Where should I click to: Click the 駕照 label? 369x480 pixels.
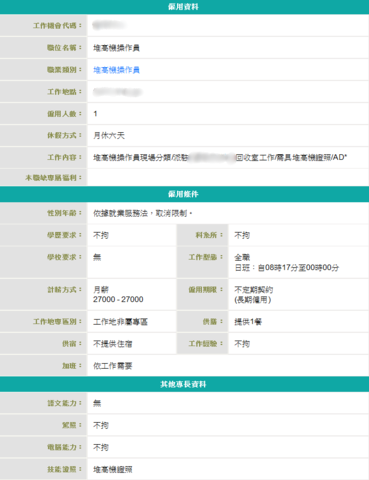click(72, 425)
